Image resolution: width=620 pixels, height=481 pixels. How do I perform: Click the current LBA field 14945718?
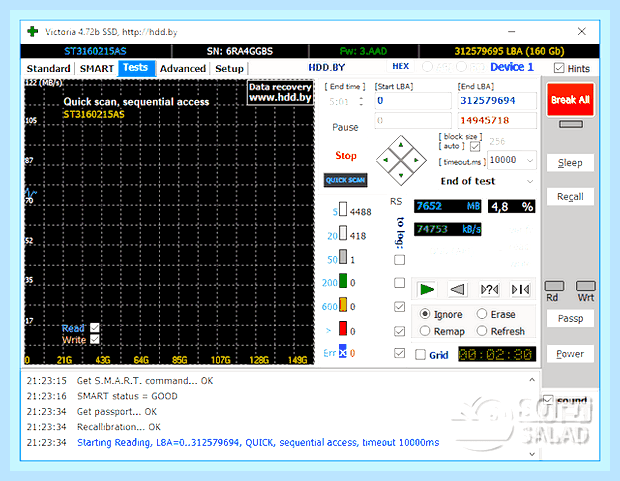(x=497, y=120)
